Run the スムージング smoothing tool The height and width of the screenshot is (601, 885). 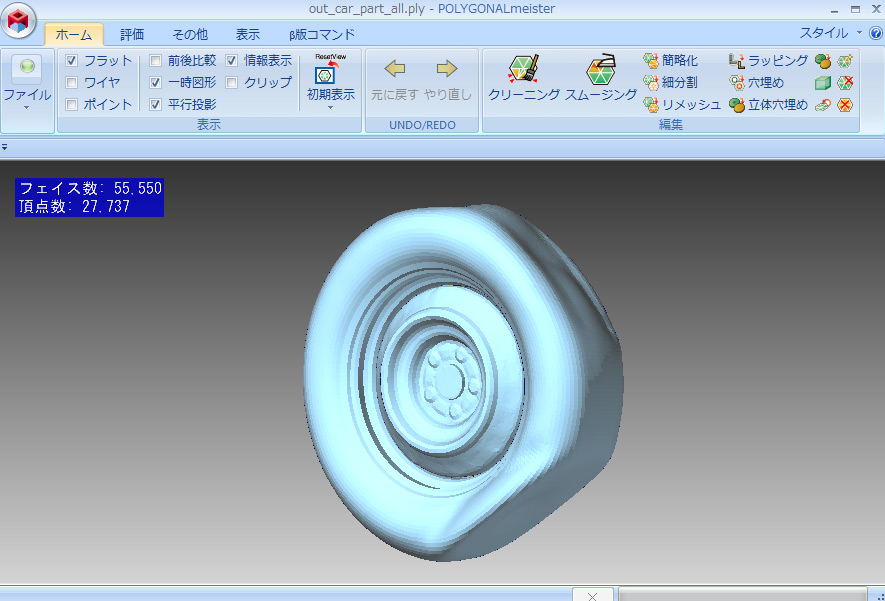[x=601, y=78]
